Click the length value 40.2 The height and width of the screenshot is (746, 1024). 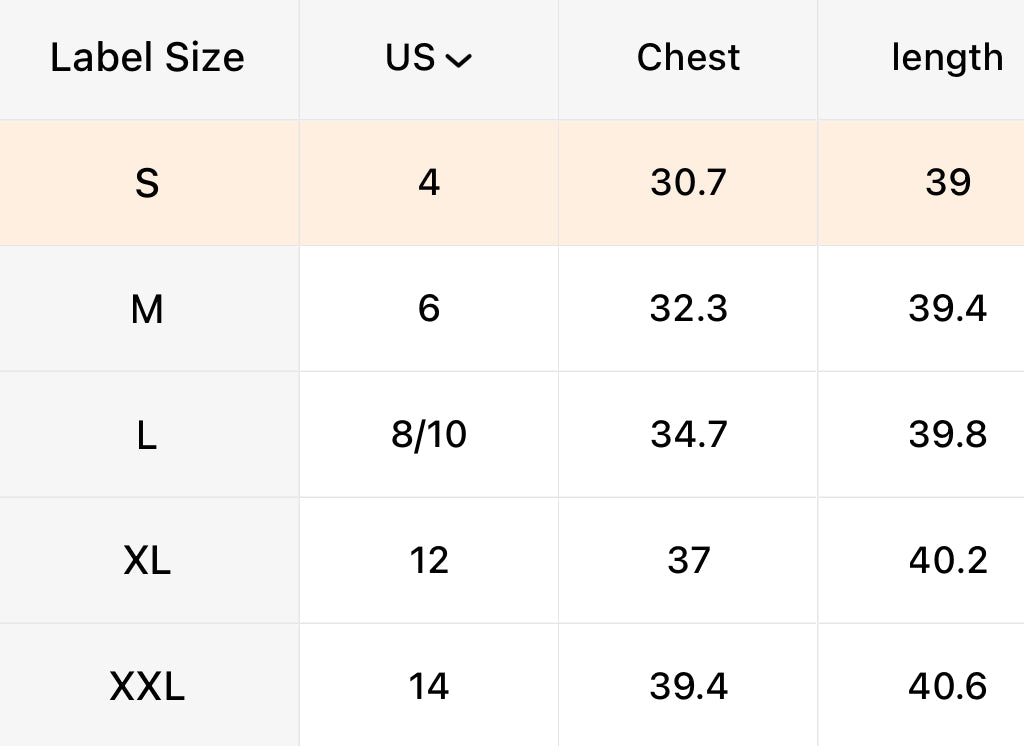pyautogui.click(x=948, y=560)
